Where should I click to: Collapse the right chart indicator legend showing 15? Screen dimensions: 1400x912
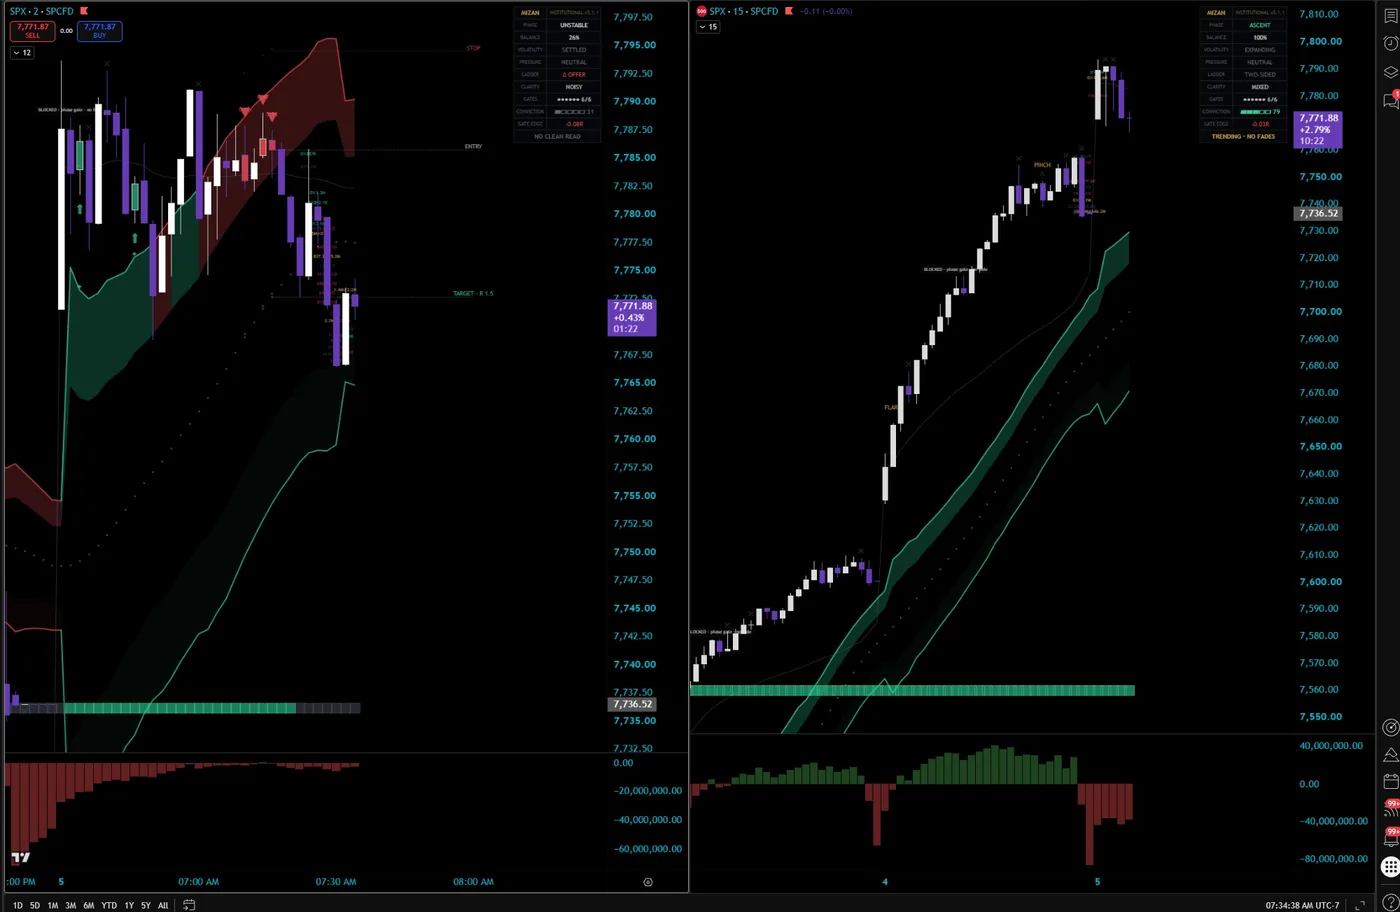click(708, 27)
